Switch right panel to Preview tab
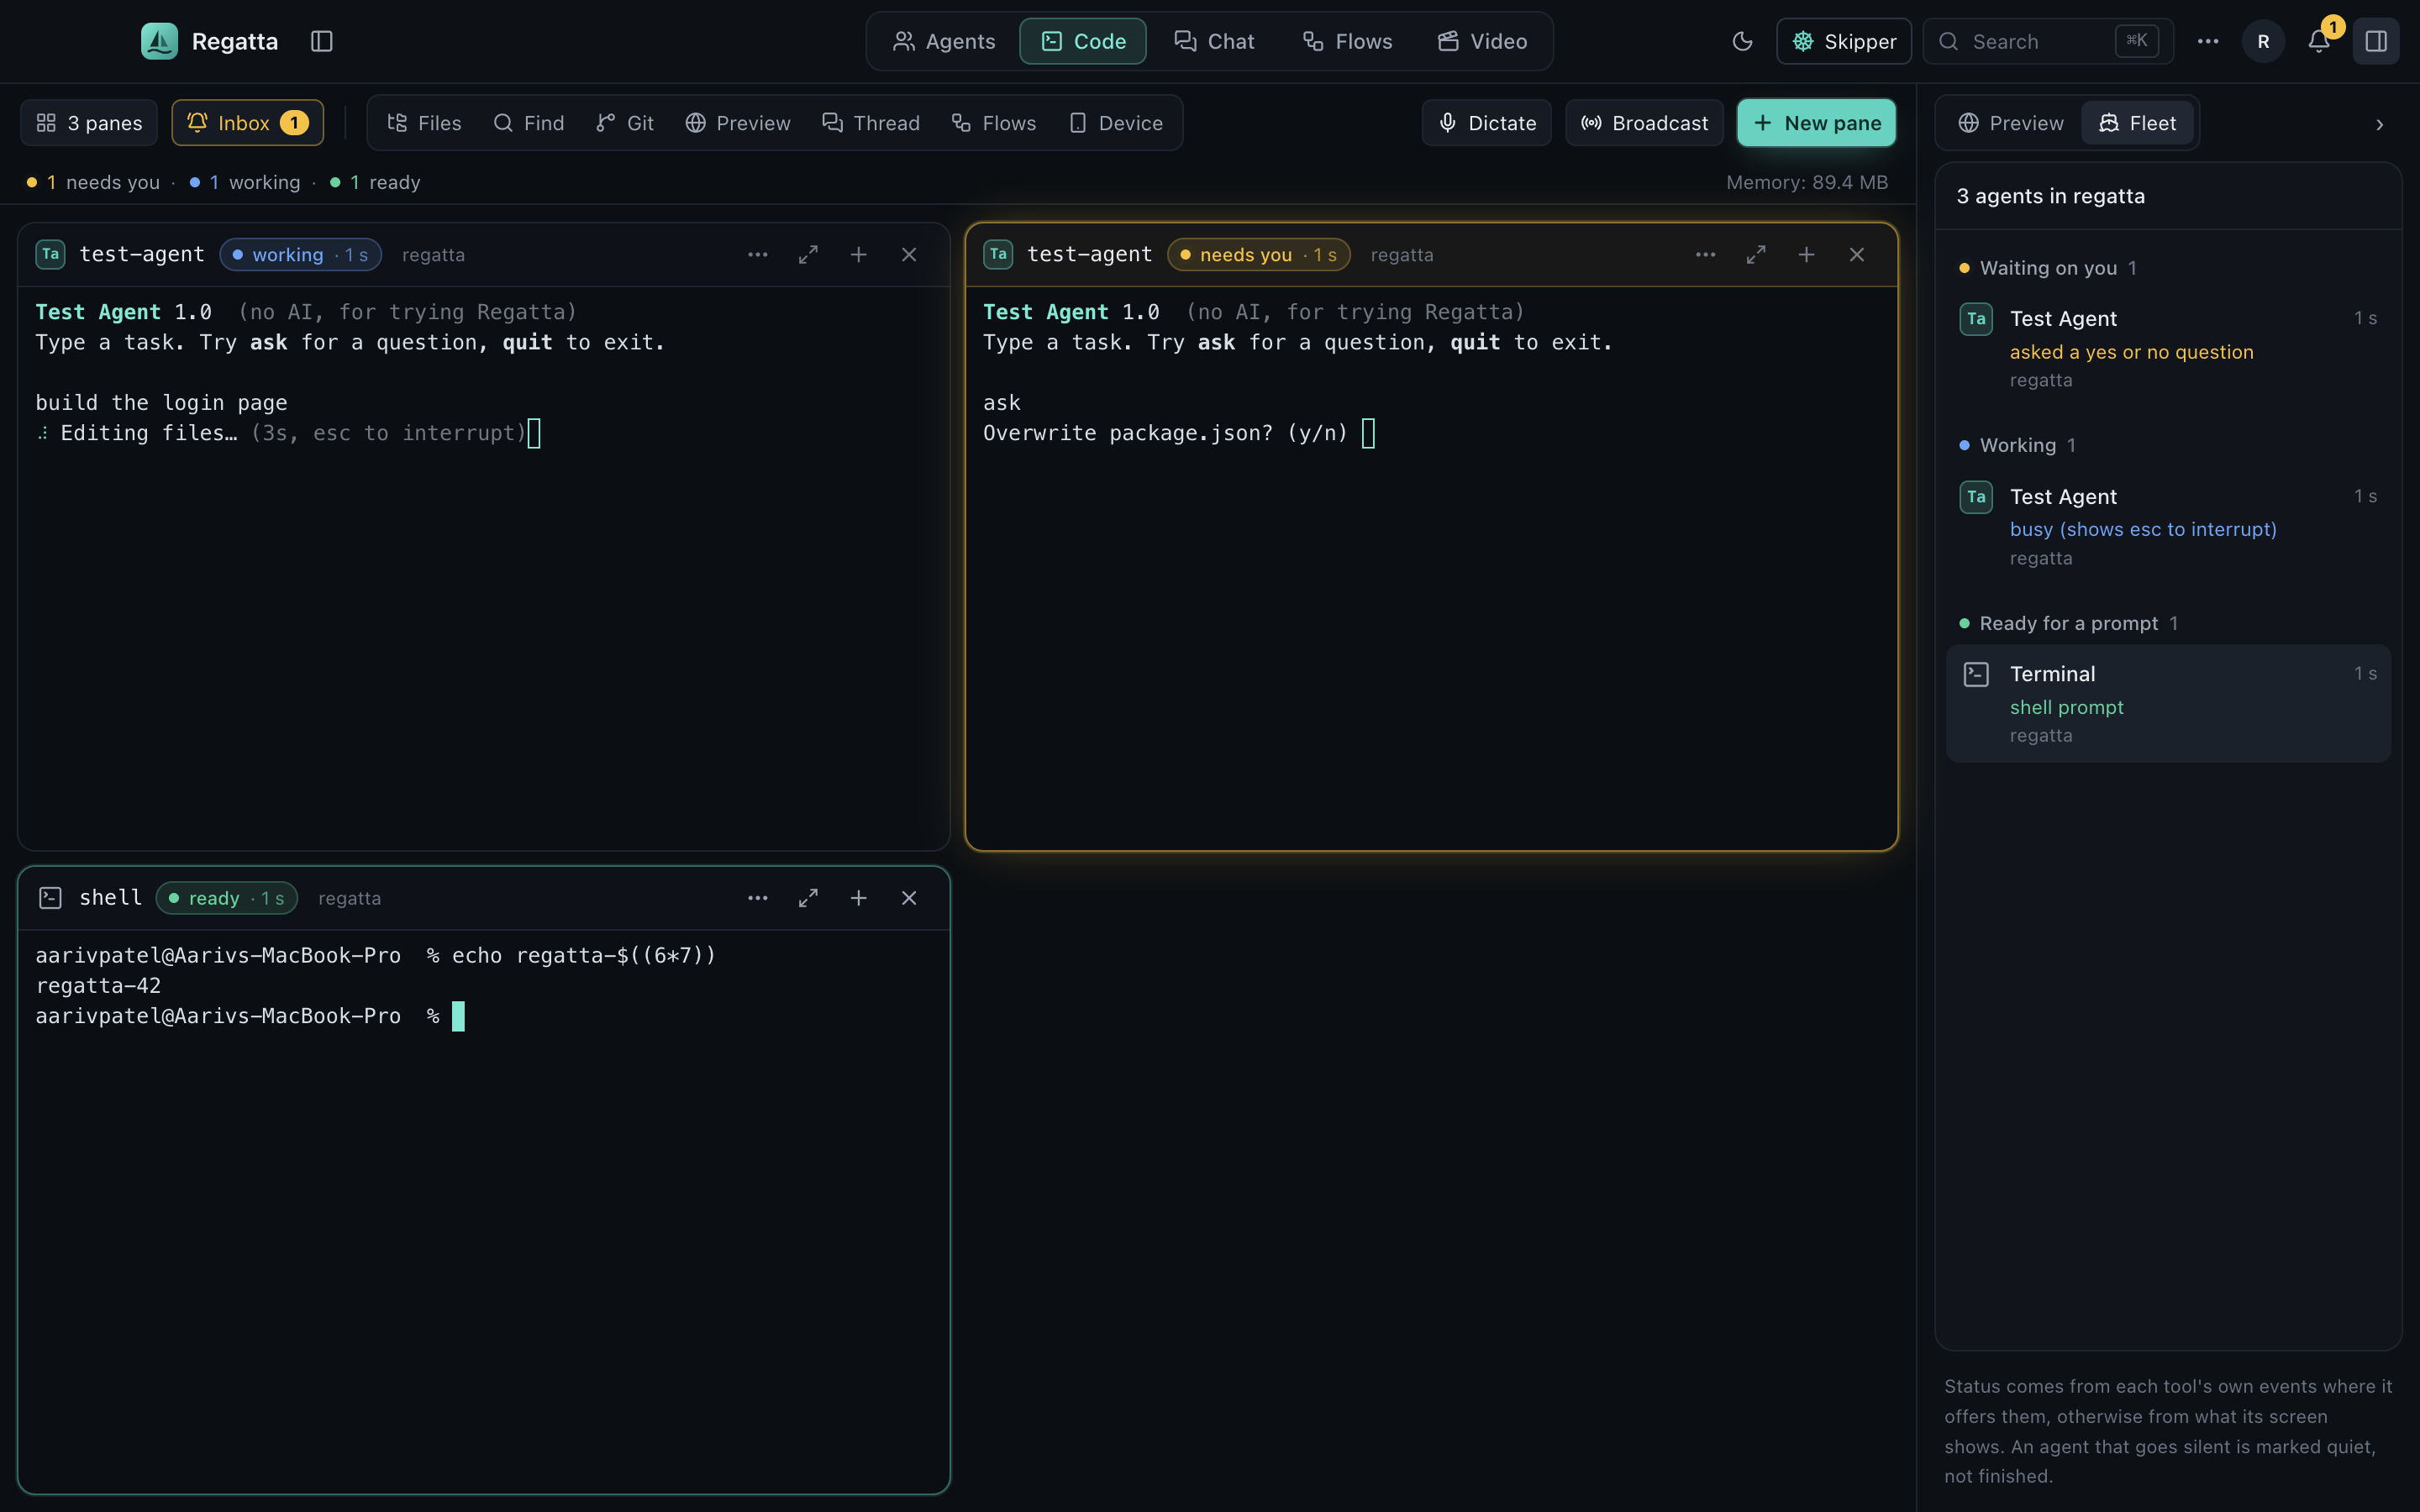Viewport: 2420px width, 1512px height. (x=2011, y=123)
